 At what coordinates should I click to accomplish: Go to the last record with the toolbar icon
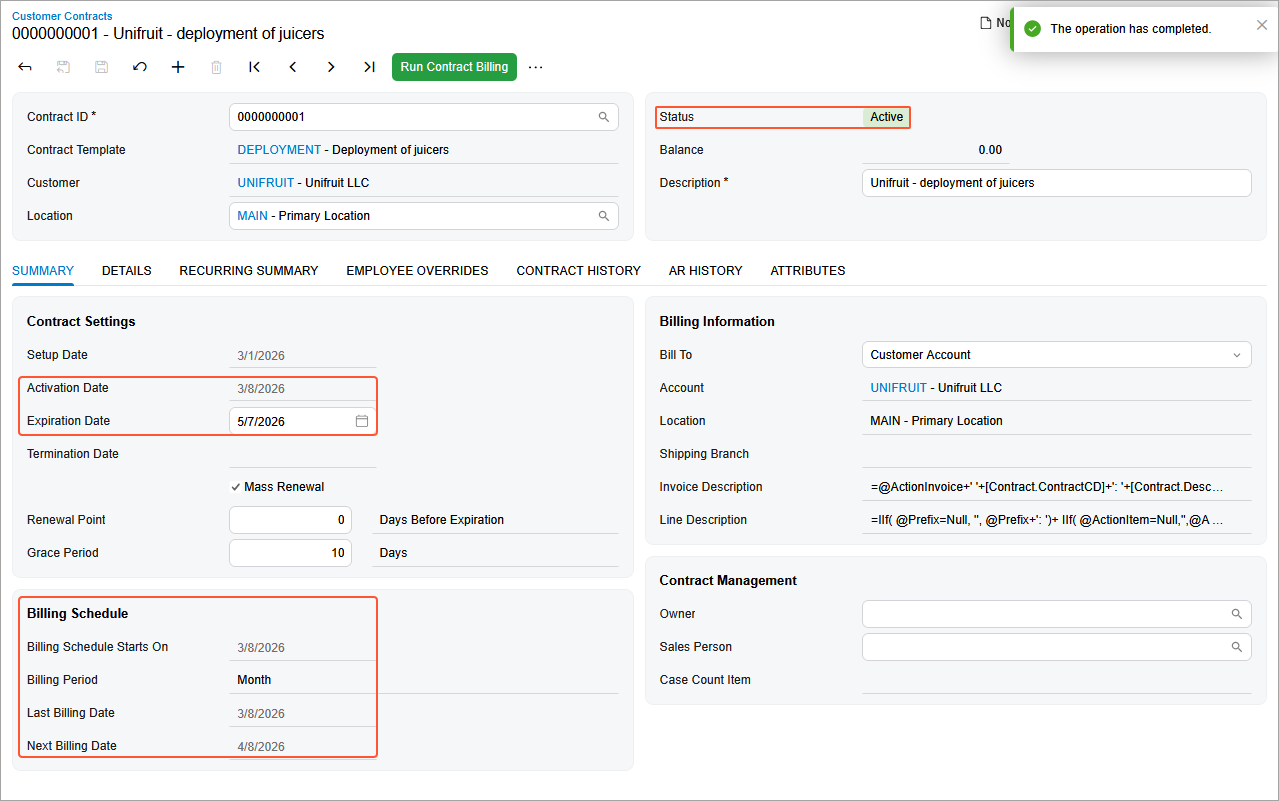(x=368, y=67)
